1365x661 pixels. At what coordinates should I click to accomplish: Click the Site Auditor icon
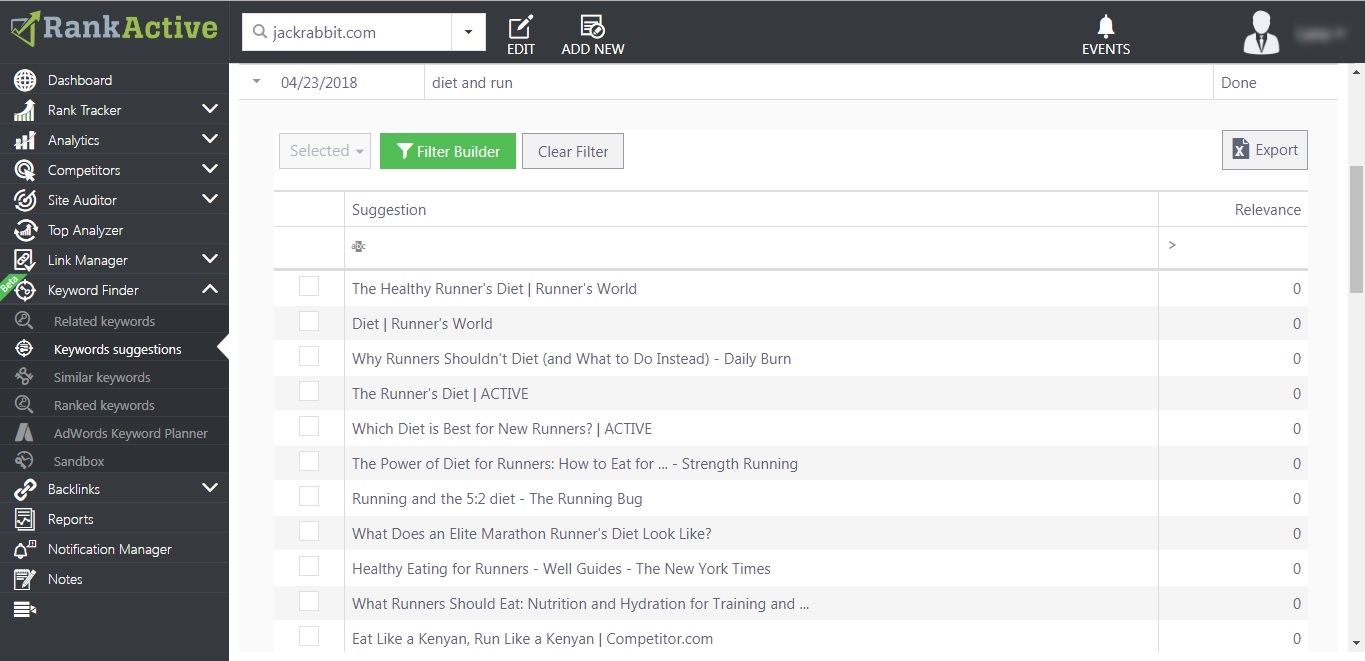click(25, 200)
